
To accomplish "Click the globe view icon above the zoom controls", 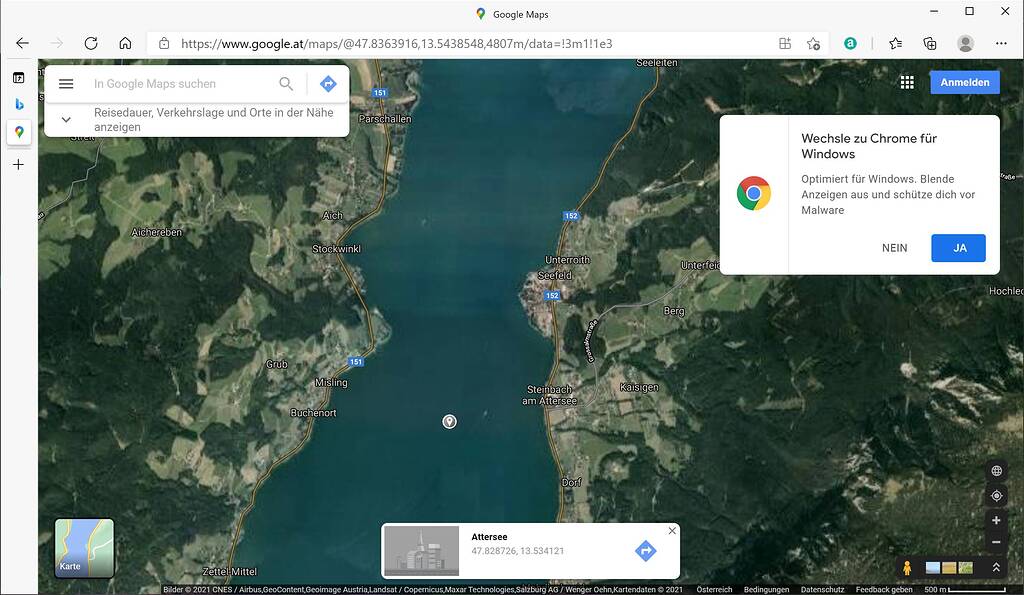I will pyautogui.click(x=996, y=470).
